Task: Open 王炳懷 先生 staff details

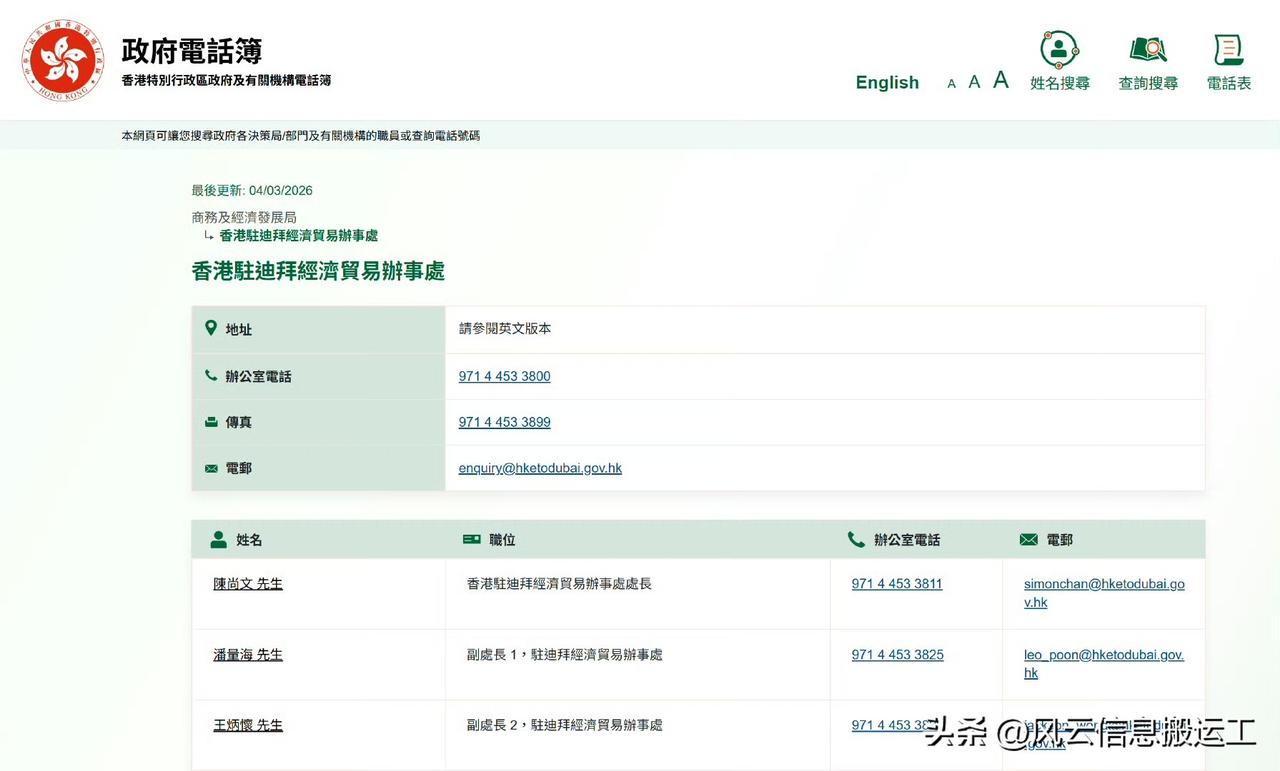Action: coord(248,725)
